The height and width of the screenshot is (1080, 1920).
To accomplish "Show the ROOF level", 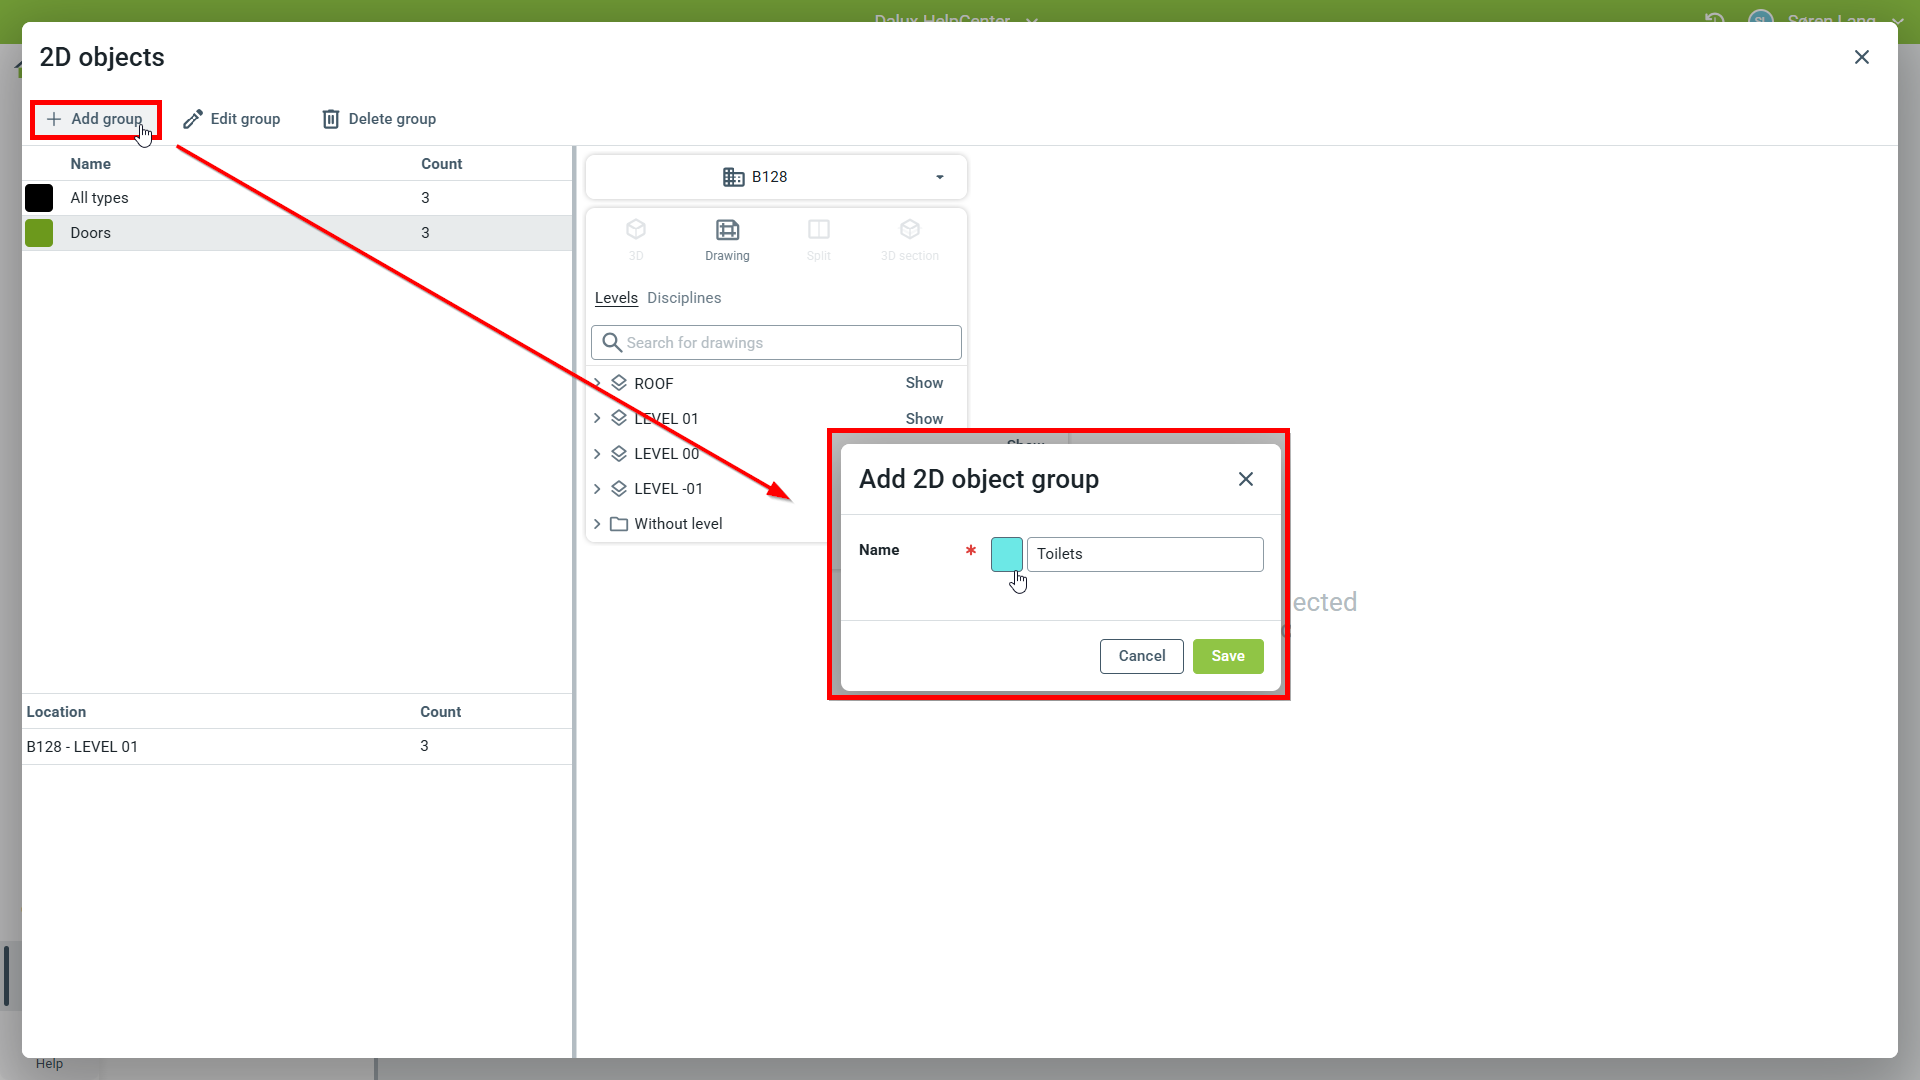I will coord(924,383).
